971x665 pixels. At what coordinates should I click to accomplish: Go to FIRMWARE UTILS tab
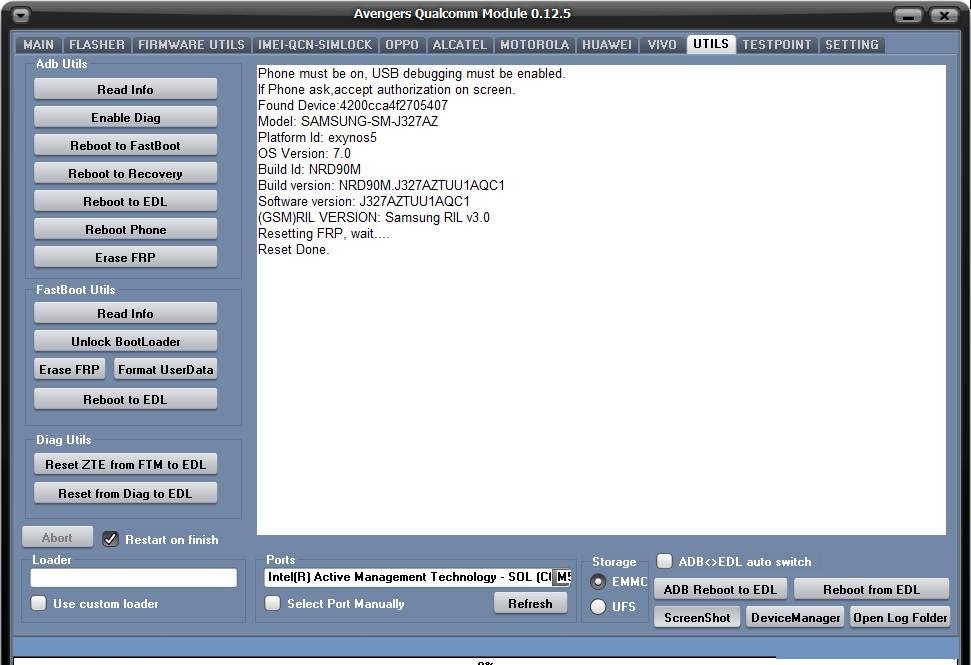[191, 45]
